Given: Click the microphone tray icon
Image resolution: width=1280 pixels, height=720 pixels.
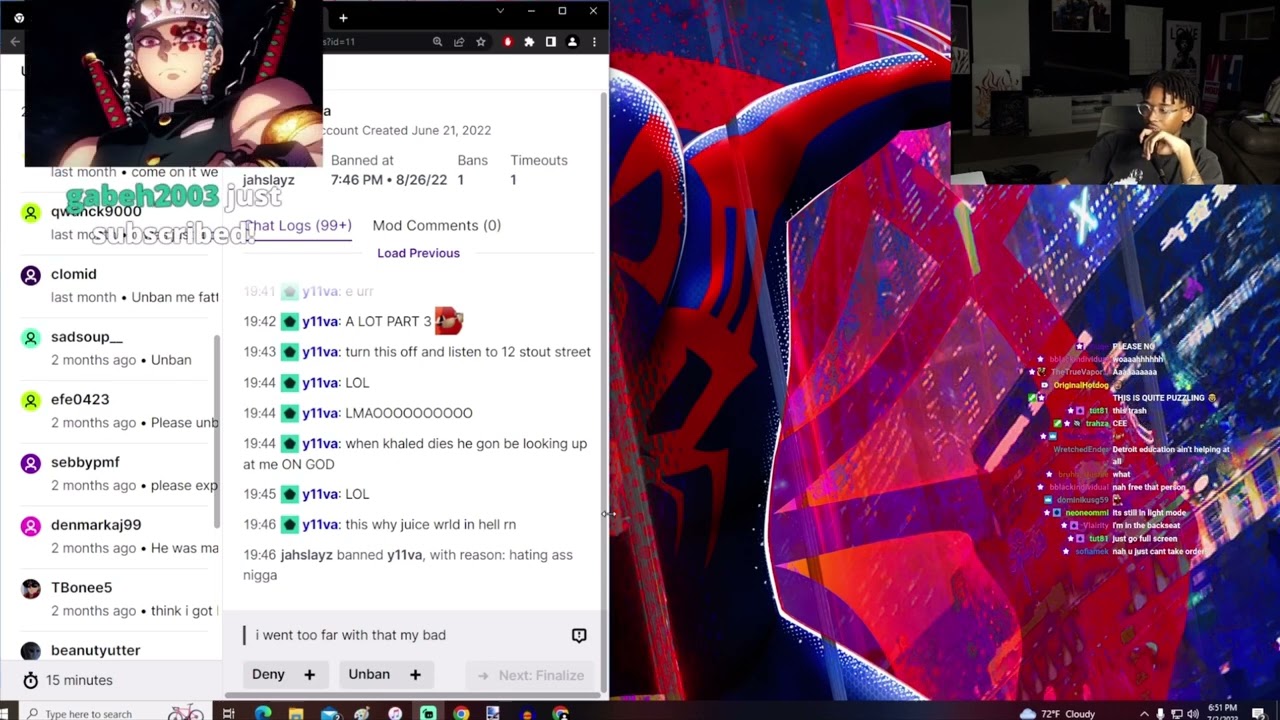Looking at the screenshot, I should (x=1160, y=714).
